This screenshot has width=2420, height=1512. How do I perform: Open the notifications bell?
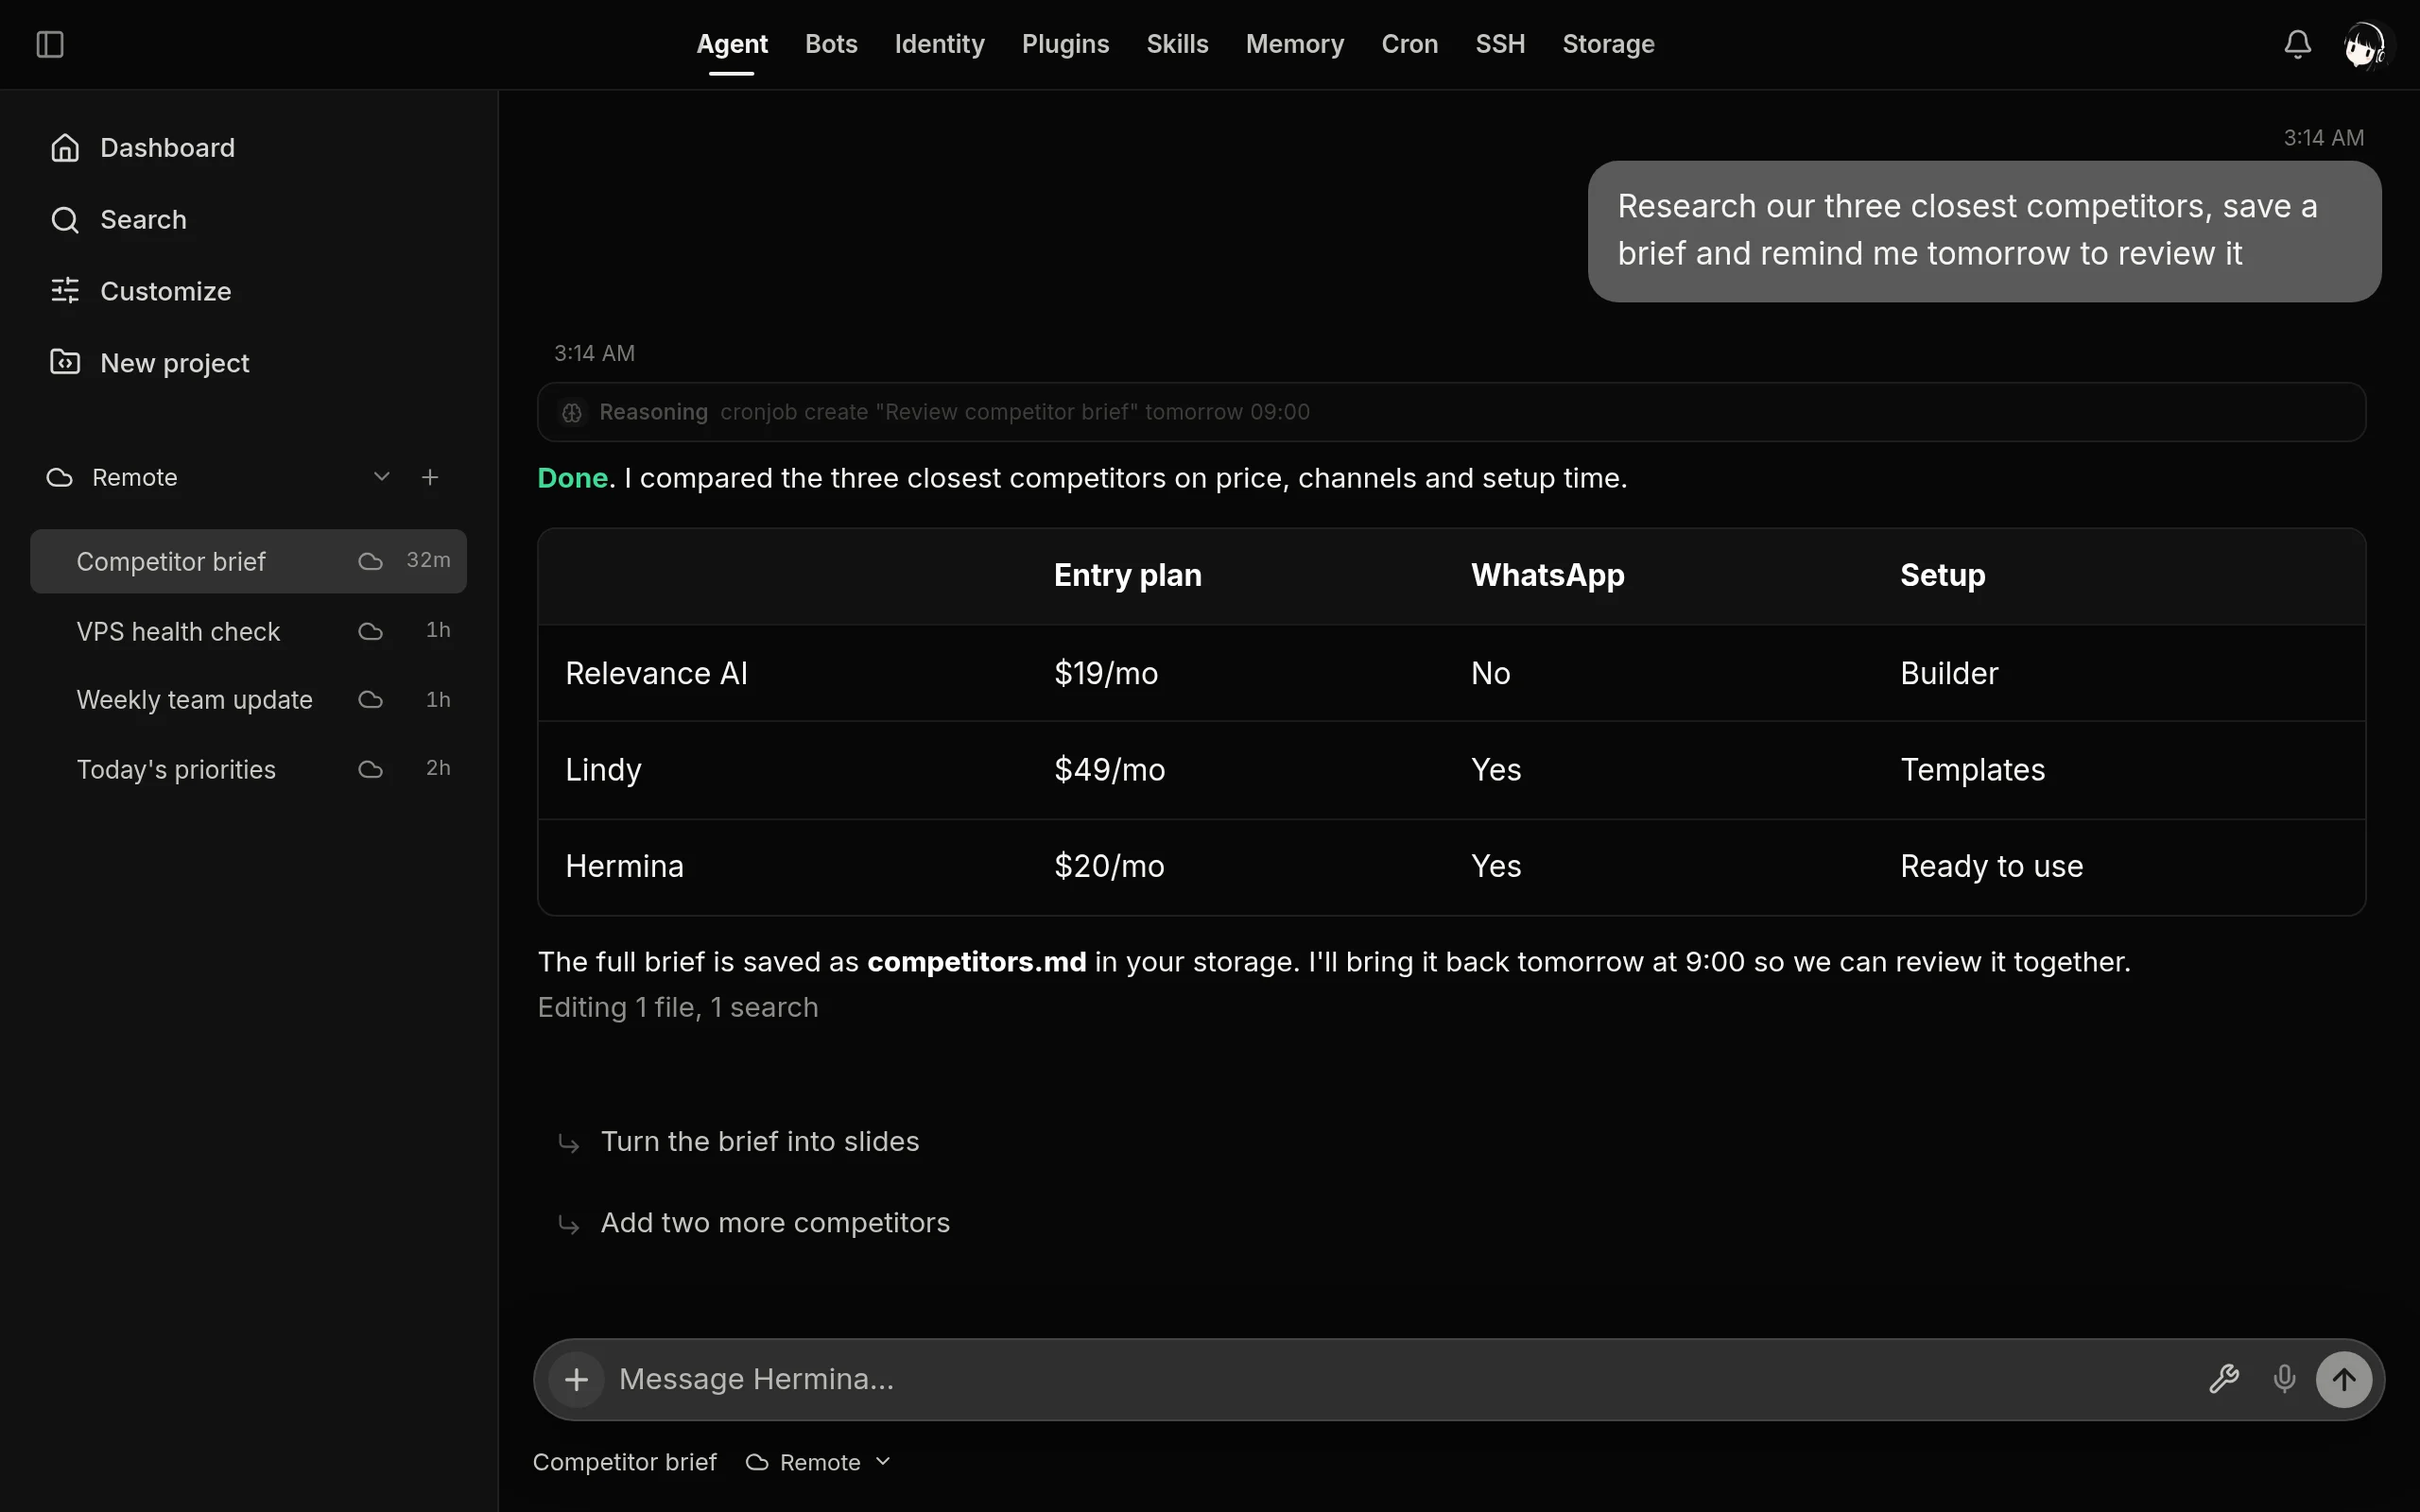click(x=2297, y=44)
